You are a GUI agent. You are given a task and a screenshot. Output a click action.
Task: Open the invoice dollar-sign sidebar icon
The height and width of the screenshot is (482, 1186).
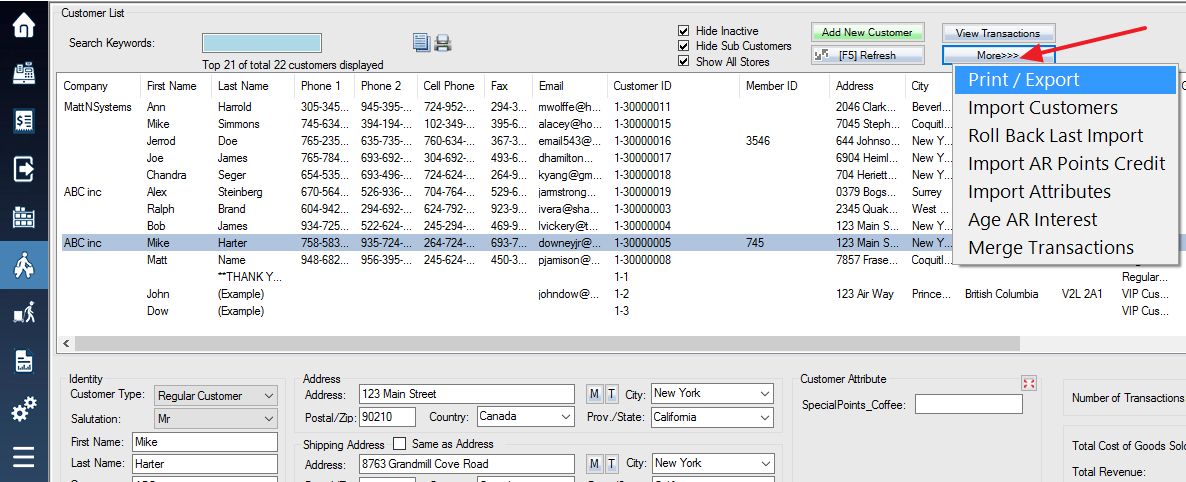pyautogui.click(x=24, y=121)
